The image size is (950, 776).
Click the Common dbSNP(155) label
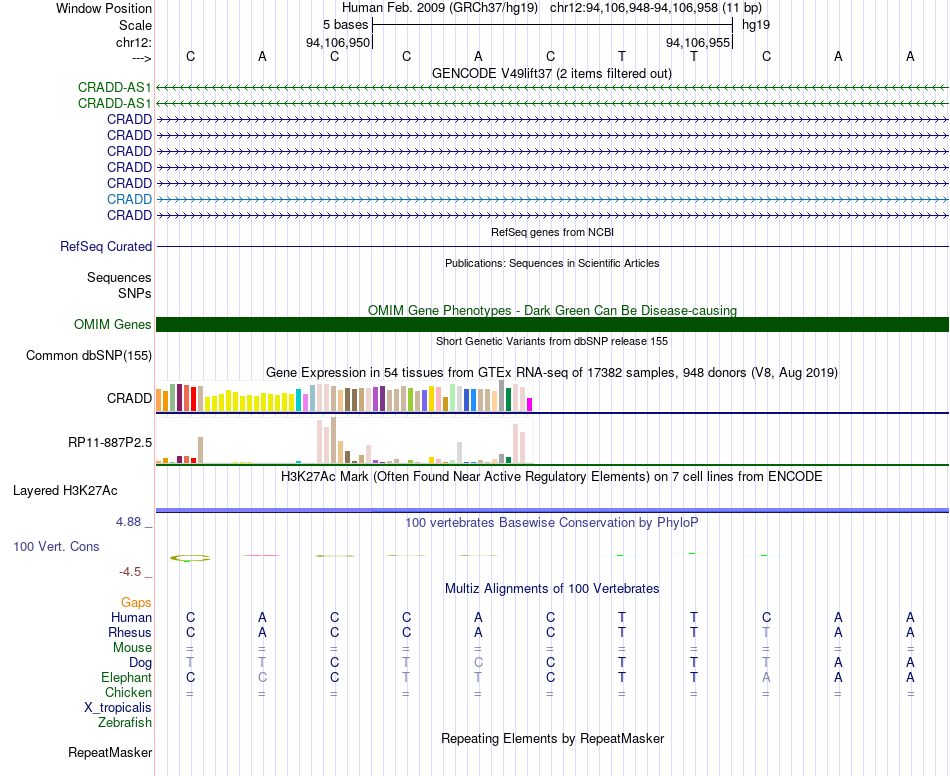click(88, 356)
